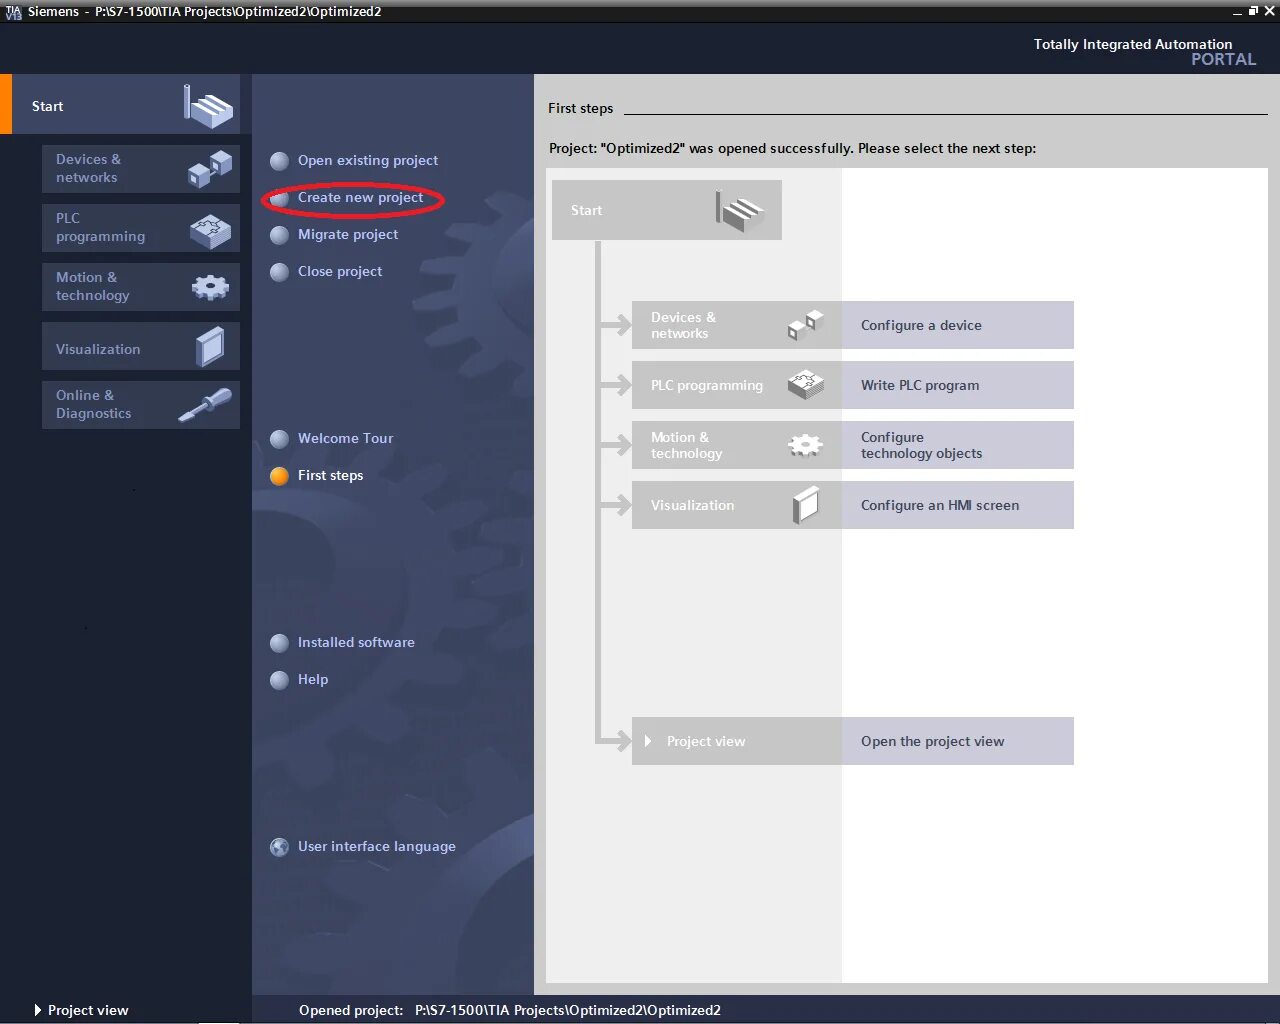The width and height of the screenshot is (1280, 1024).
Task: Click the opened project path in status bar
Action: coord(568,1010)
